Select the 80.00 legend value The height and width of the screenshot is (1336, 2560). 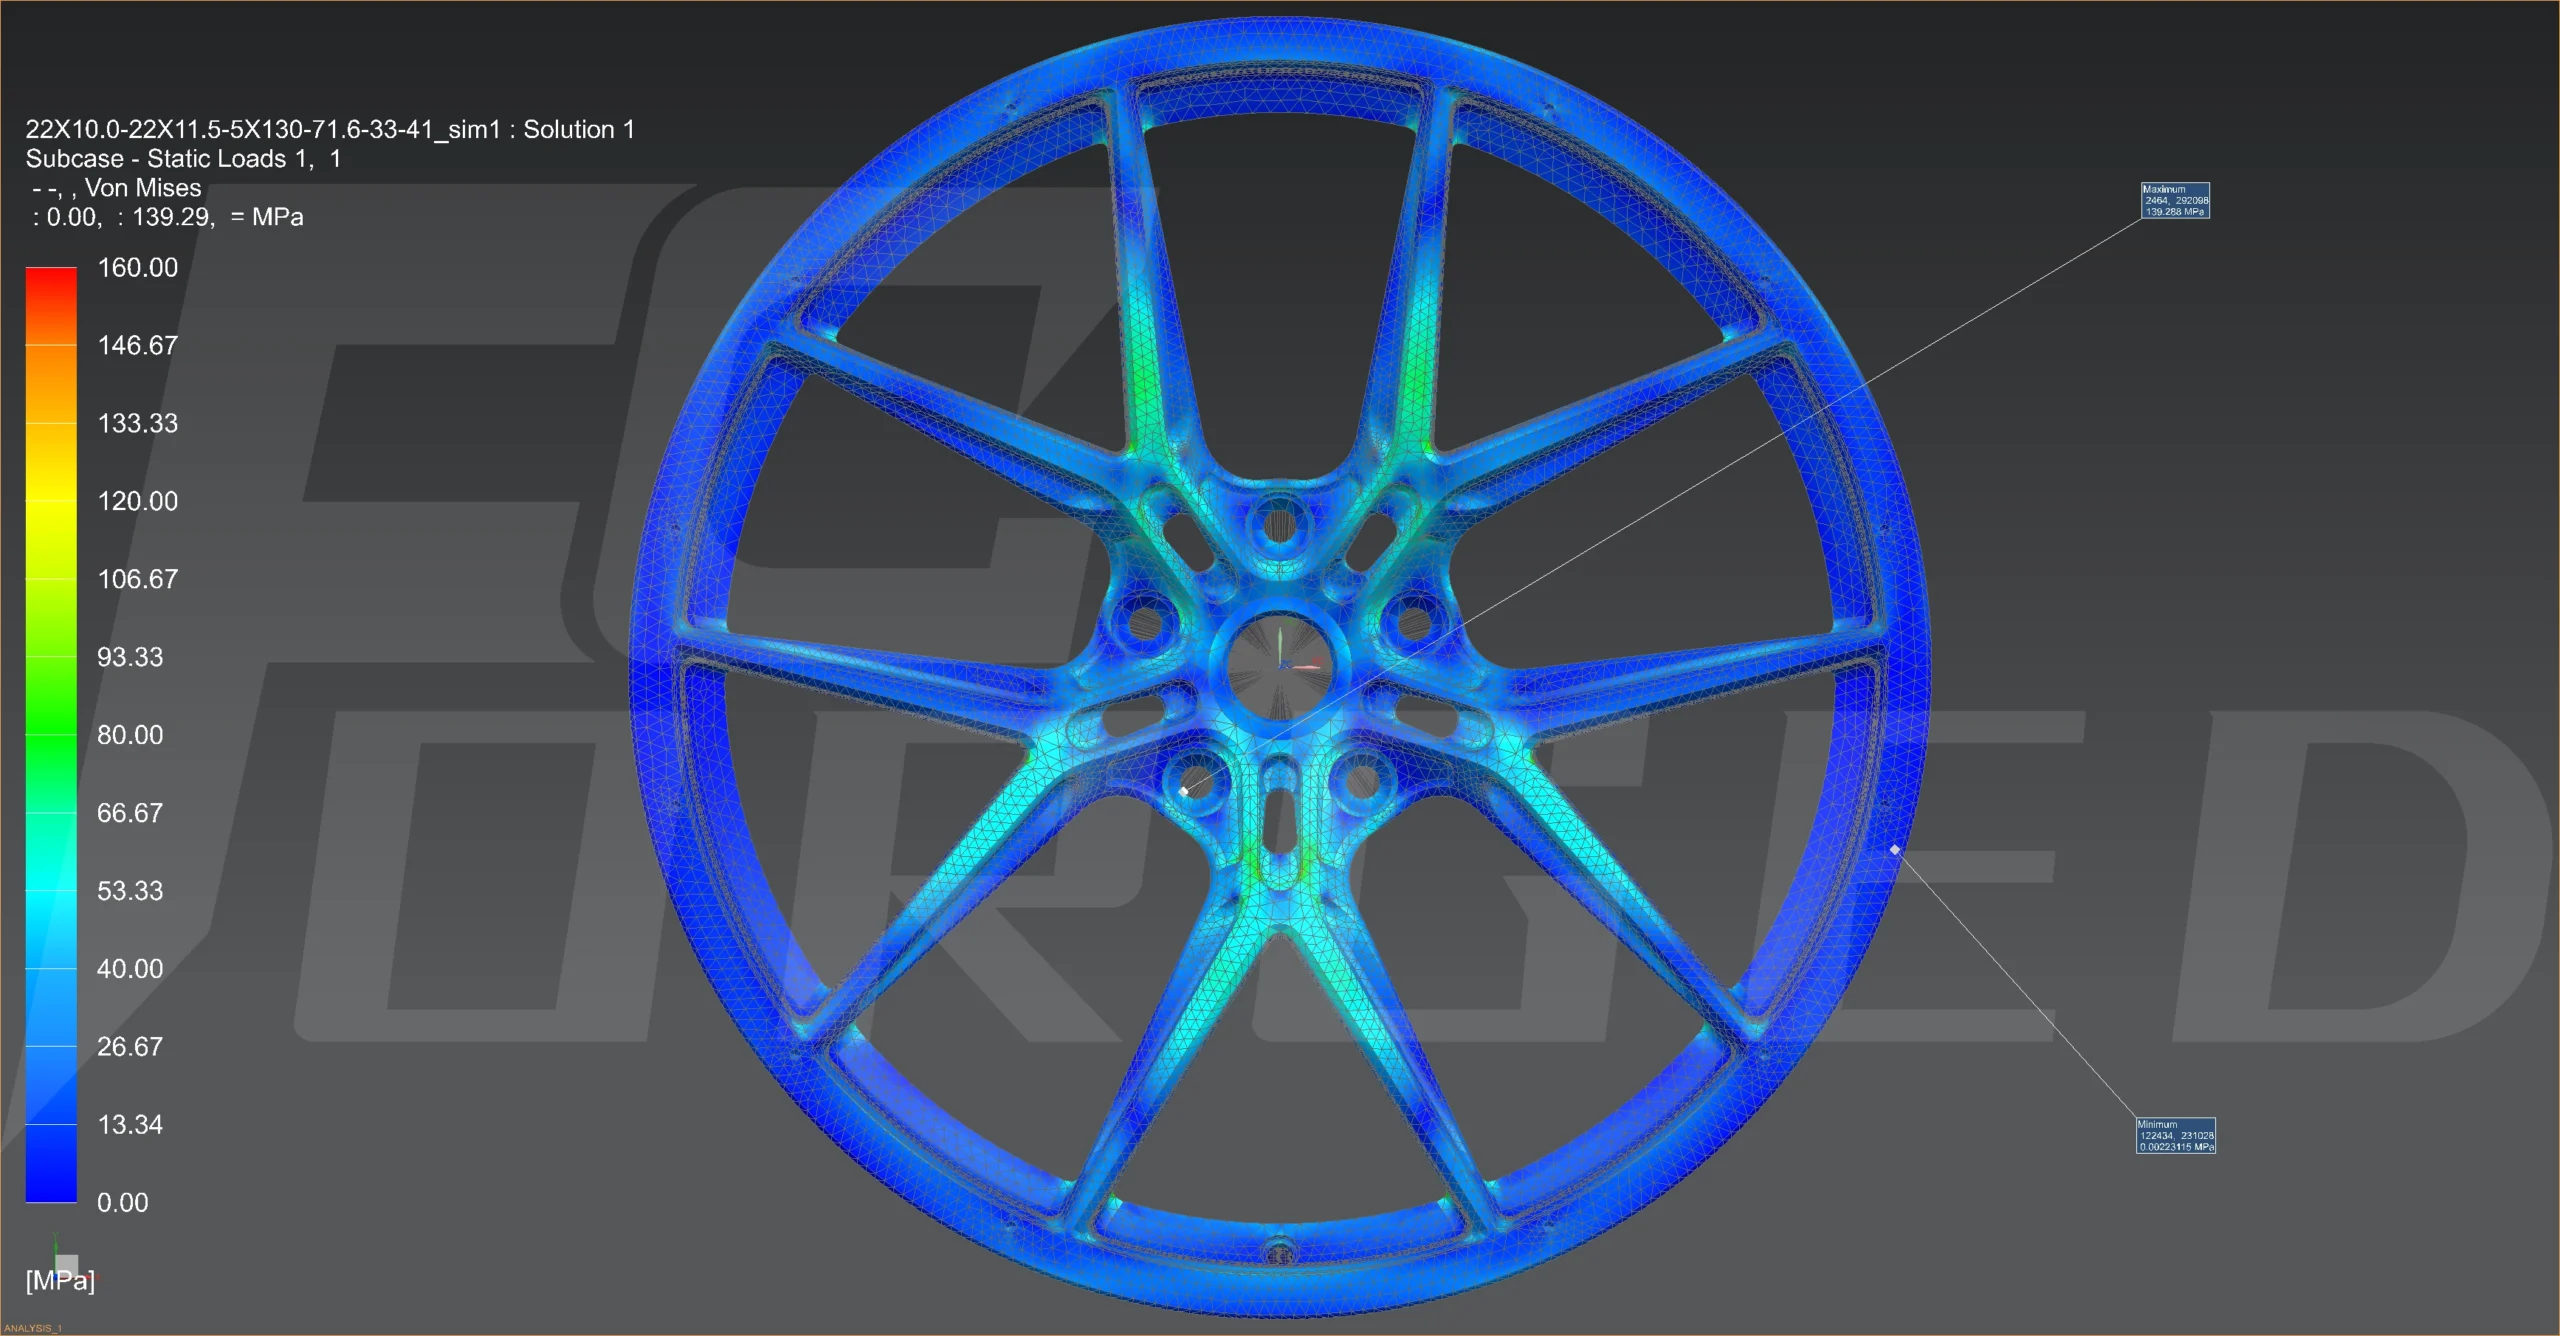pyautogui.click(x=130, y=735)
